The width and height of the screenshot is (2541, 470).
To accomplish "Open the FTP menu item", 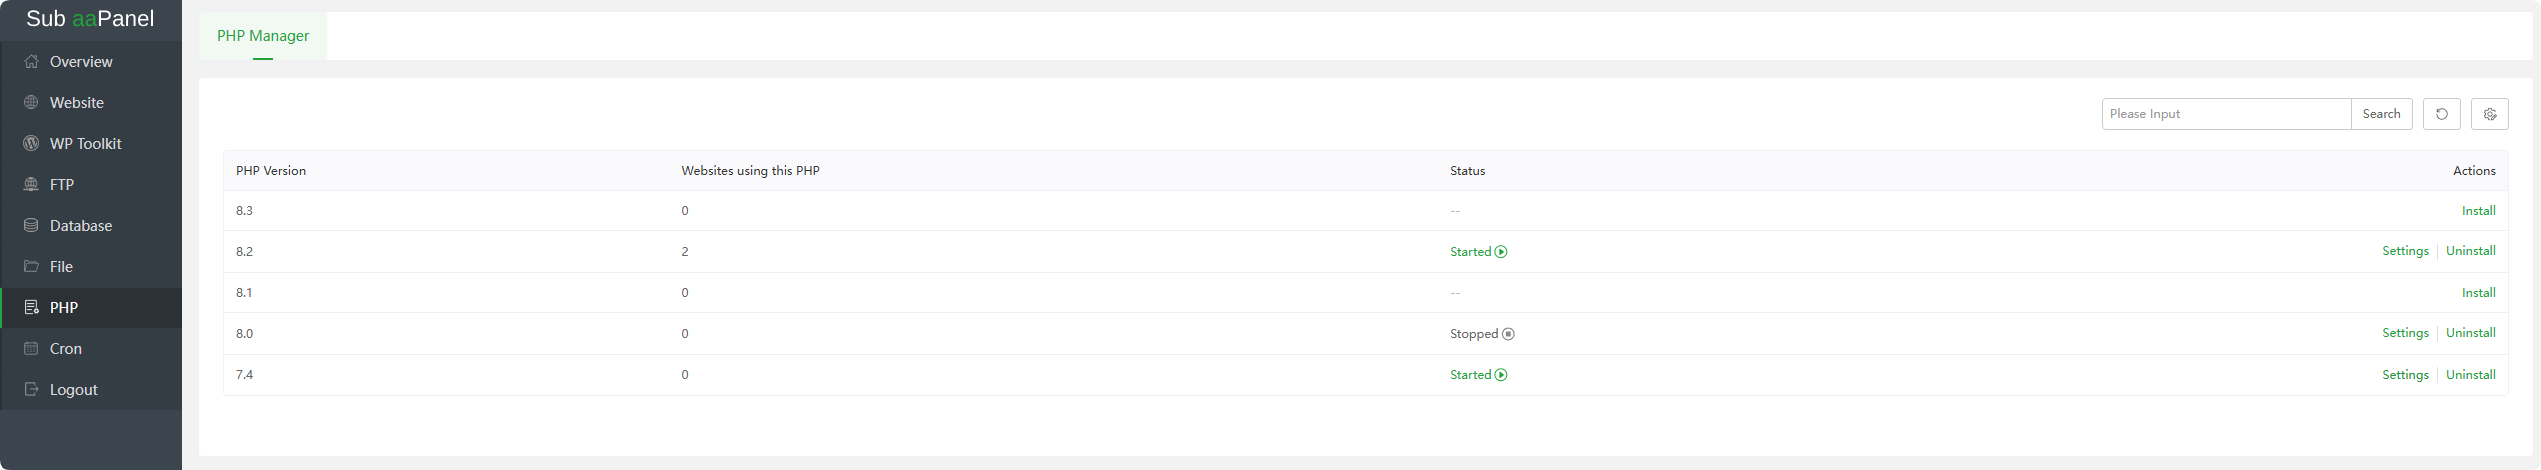I will point(62,185).
